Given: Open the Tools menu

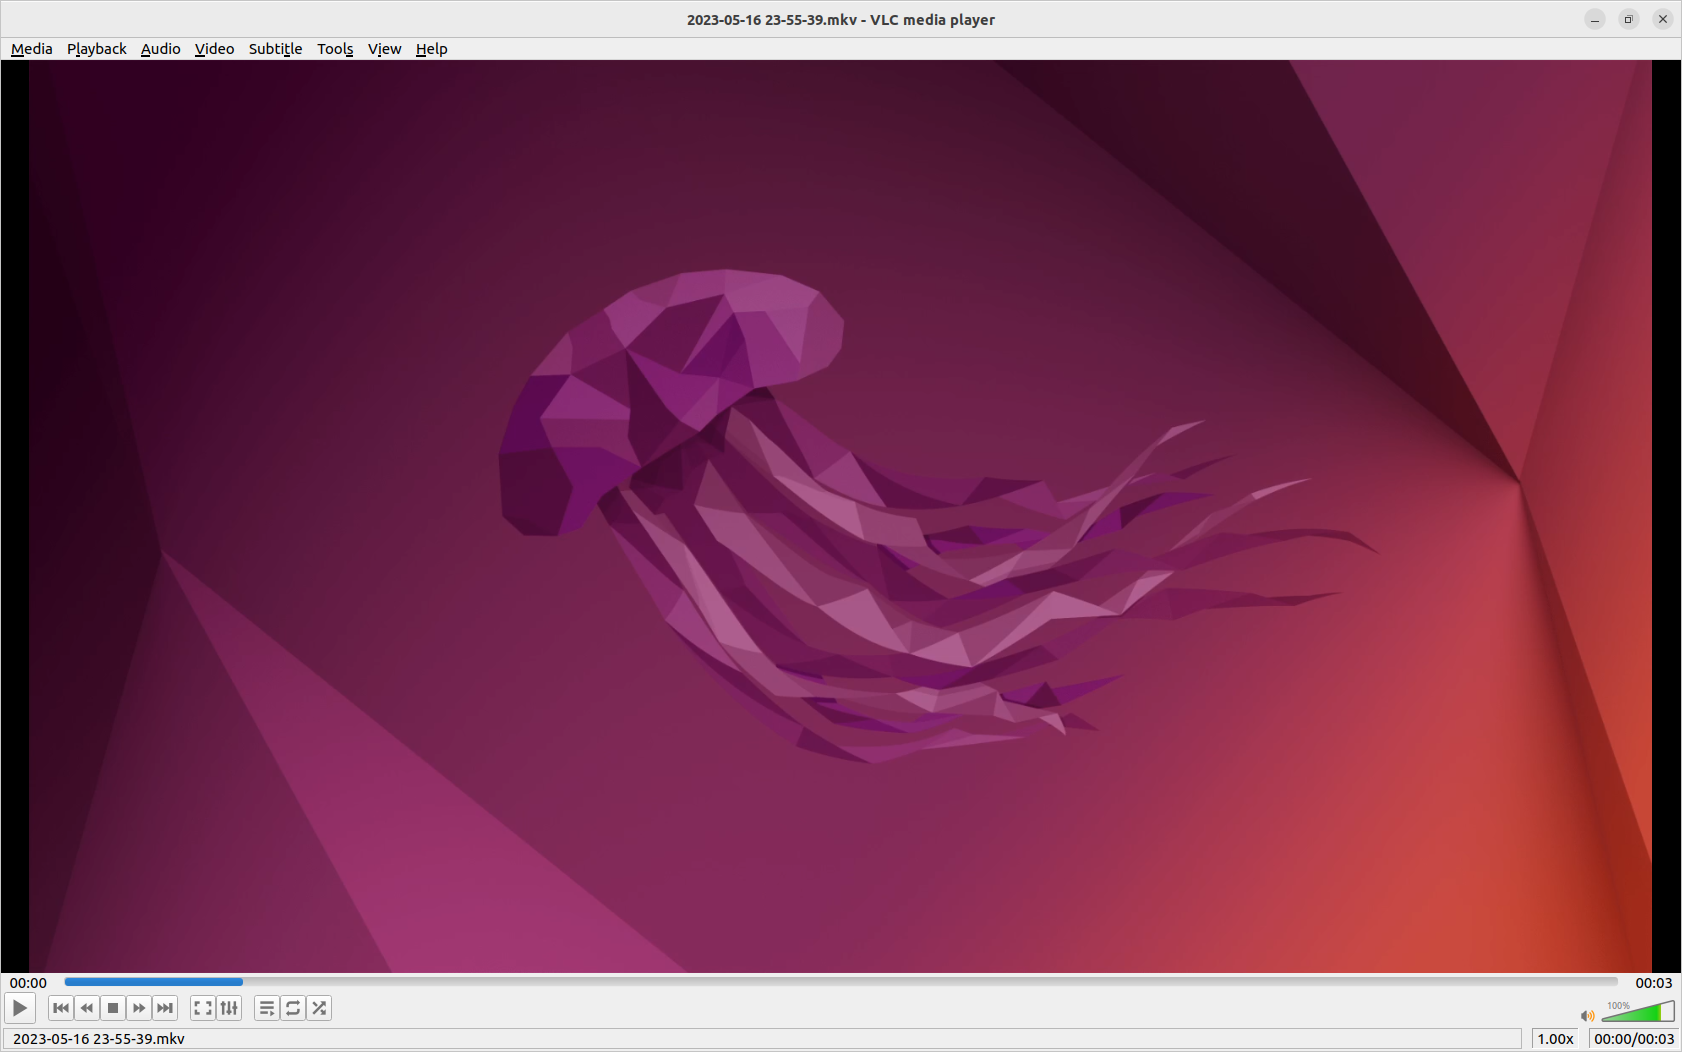Looking at the screenshot, I should click(x=335, y=49).
